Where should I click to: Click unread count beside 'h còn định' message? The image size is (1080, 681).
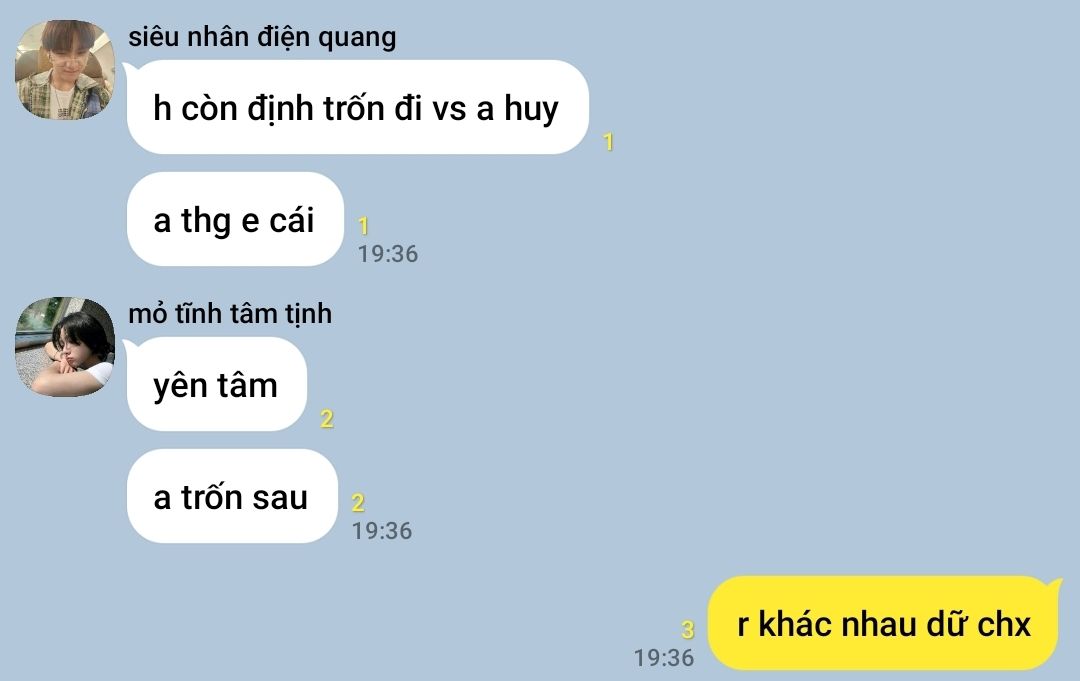[x=608, y=142]
